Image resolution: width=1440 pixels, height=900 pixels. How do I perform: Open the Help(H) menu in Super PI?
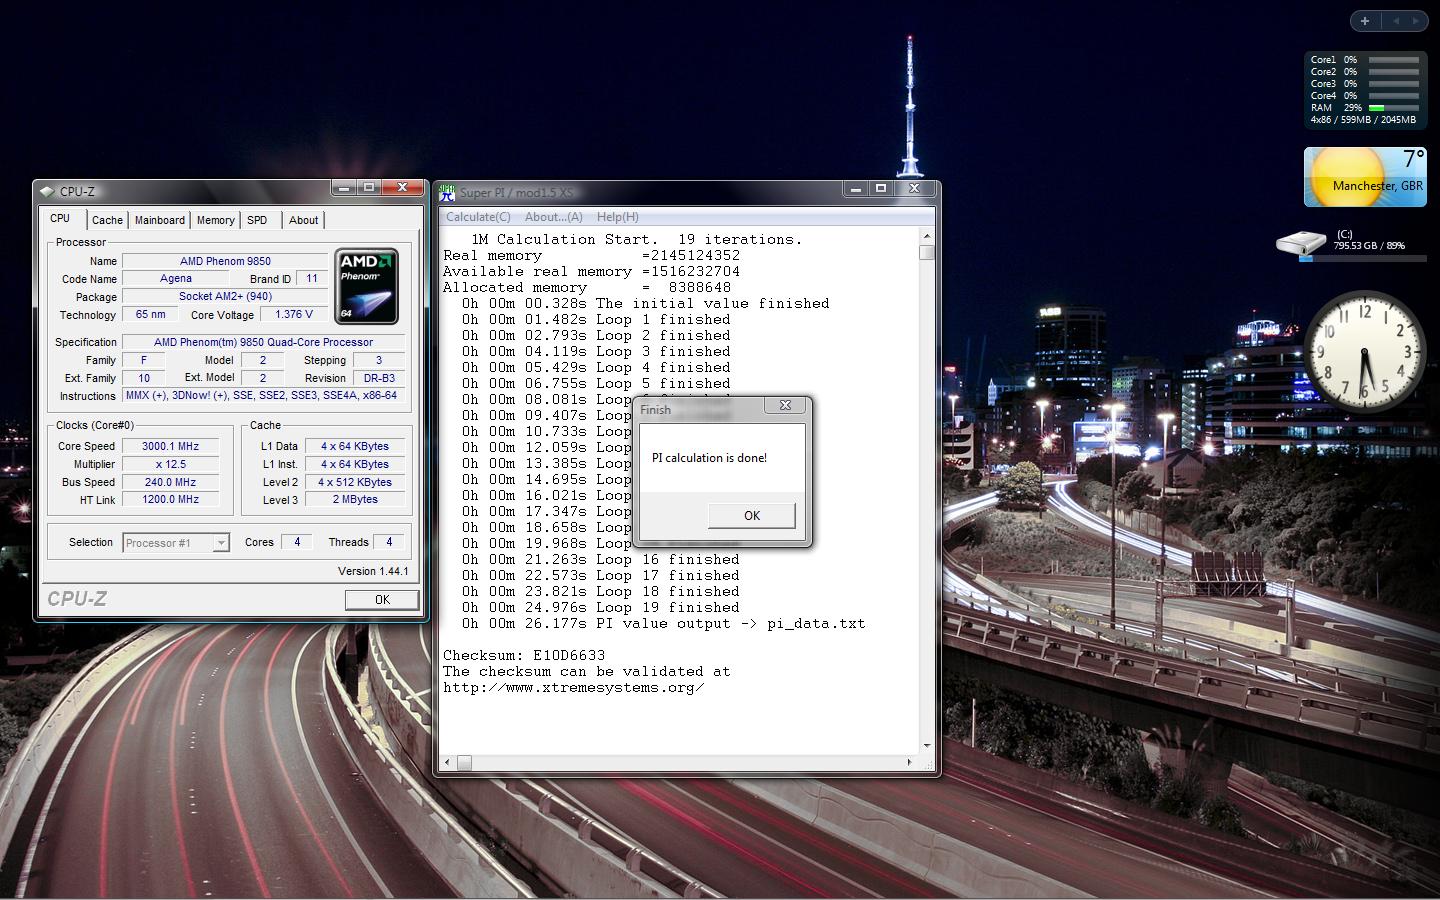617,217
